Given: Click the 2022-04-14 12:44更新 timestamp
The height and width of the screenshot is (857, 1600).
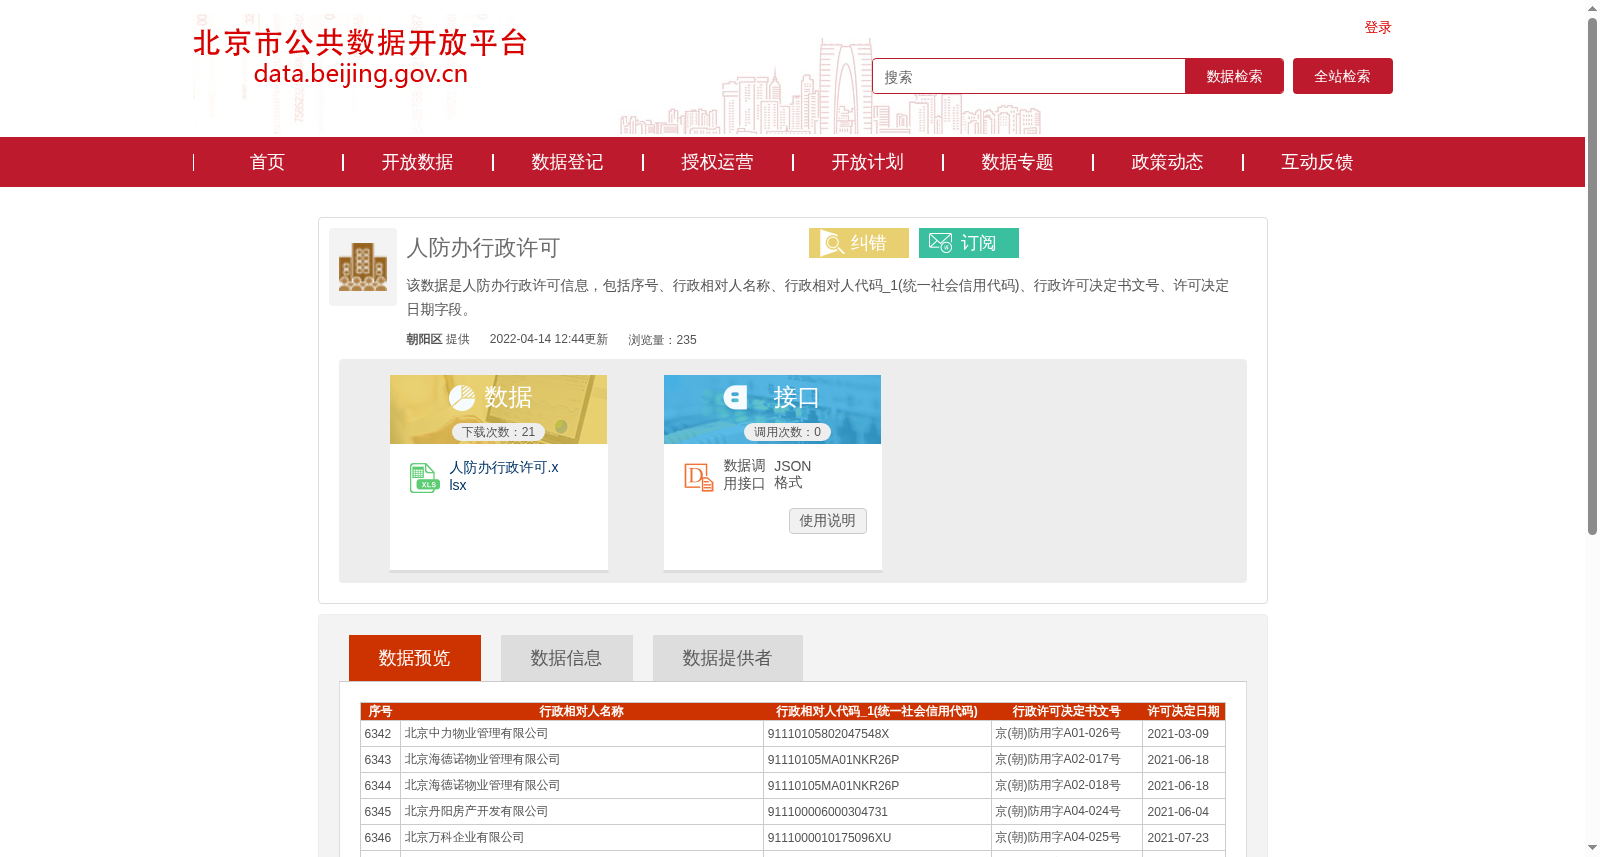Looking at the screenshot, I should tap(549, 340).
